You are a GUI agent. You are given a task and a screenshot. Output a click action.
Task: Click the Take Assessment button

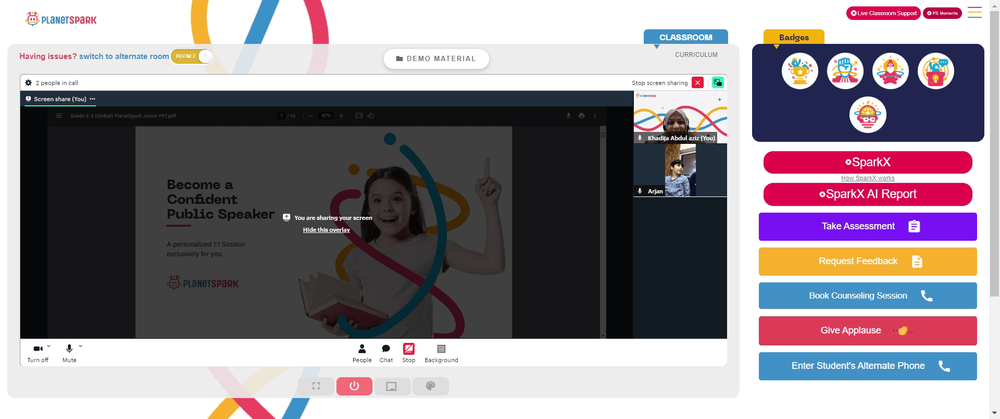867,226
